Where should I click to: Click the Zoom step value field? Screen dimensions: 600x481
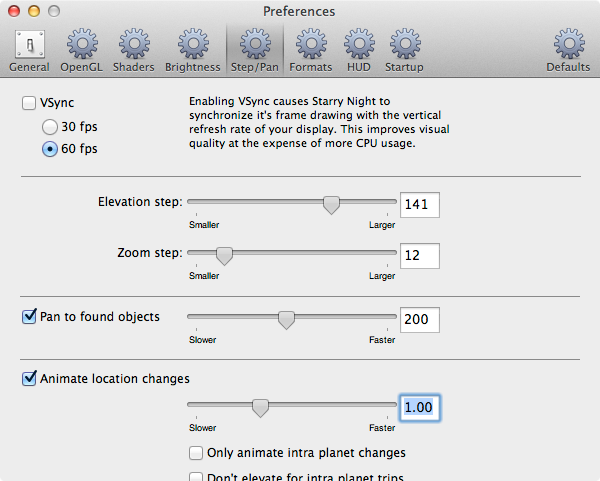[x=420, y=255]
